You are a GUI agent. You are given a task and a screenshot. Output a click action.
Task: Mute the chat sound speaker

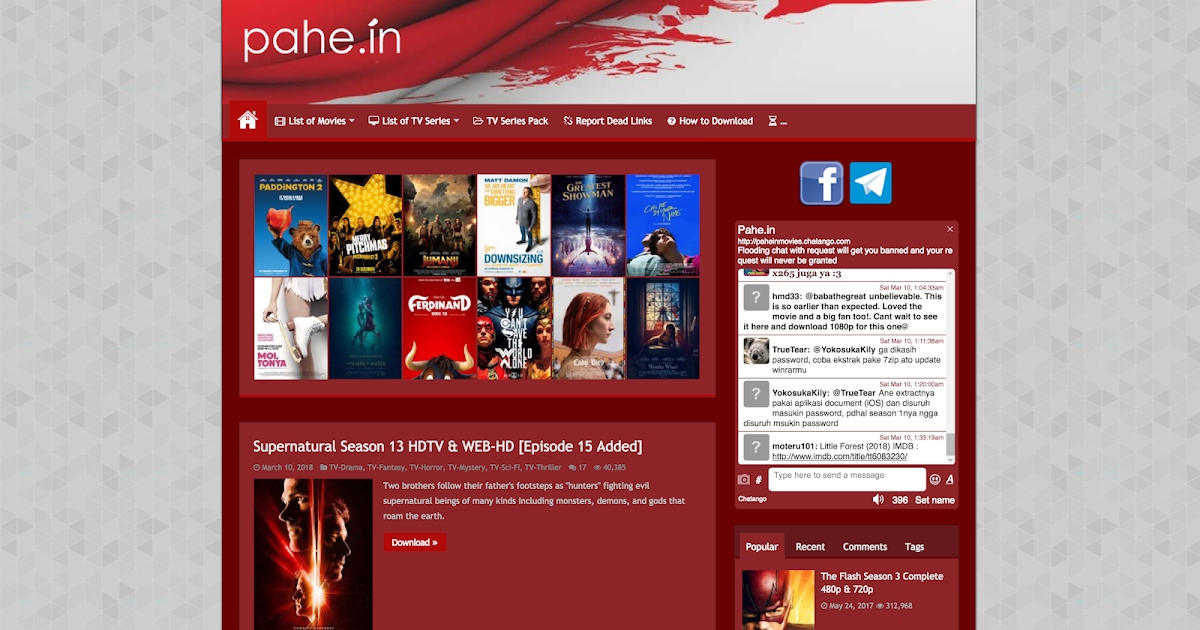878,499
